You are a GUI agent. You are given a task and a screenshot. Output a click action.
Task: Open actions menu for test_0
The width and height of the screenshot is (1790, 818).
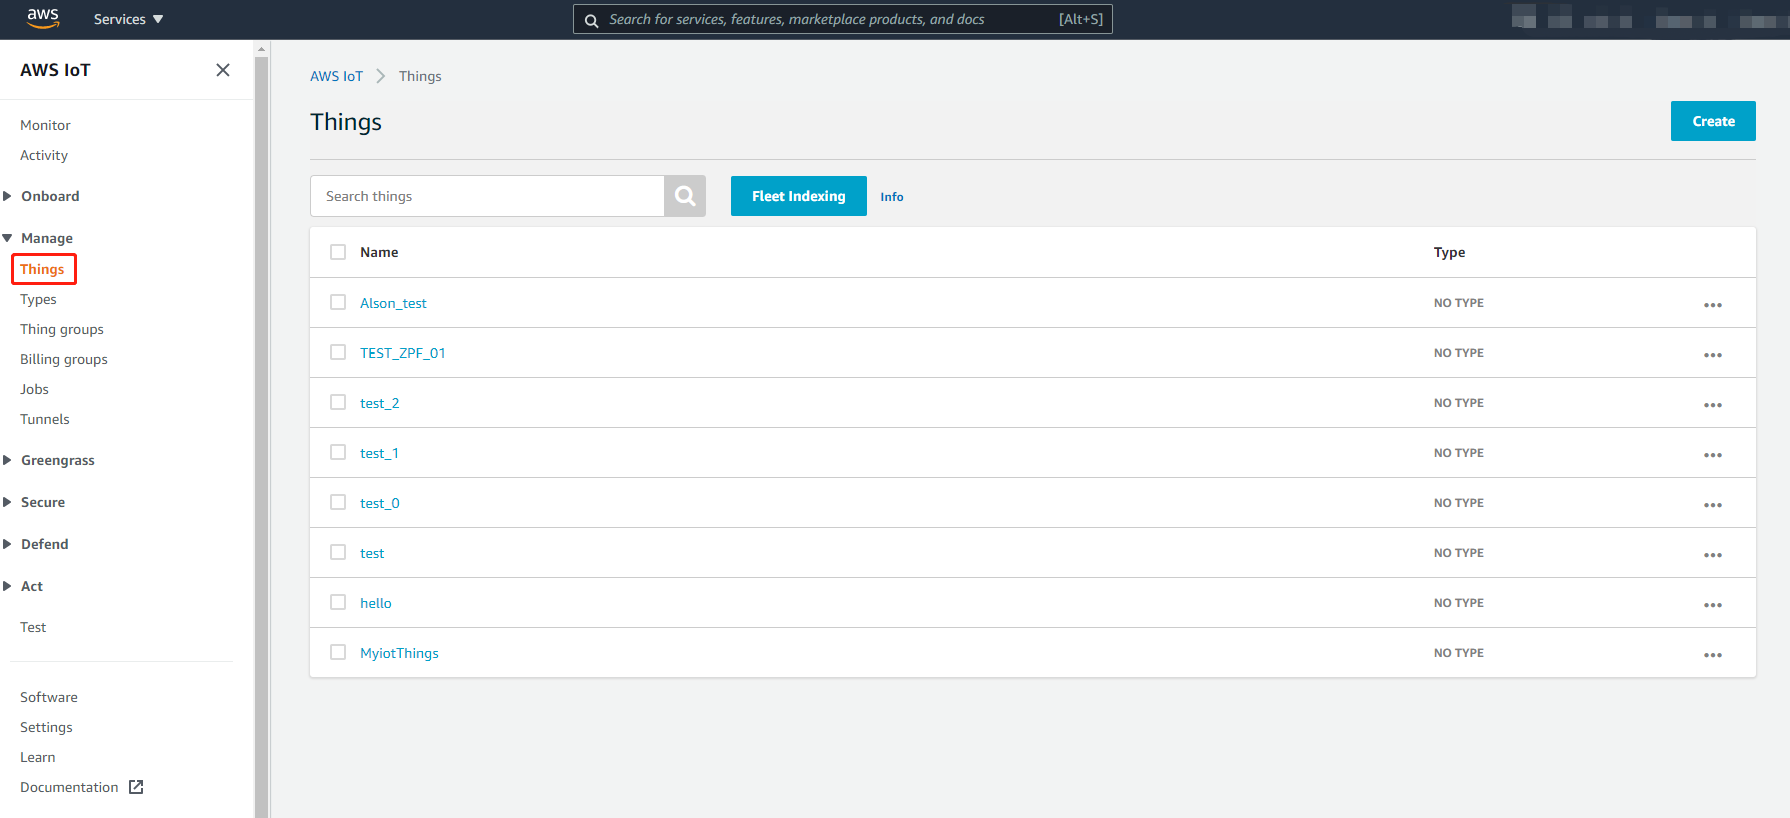[x=1713, y=505]
